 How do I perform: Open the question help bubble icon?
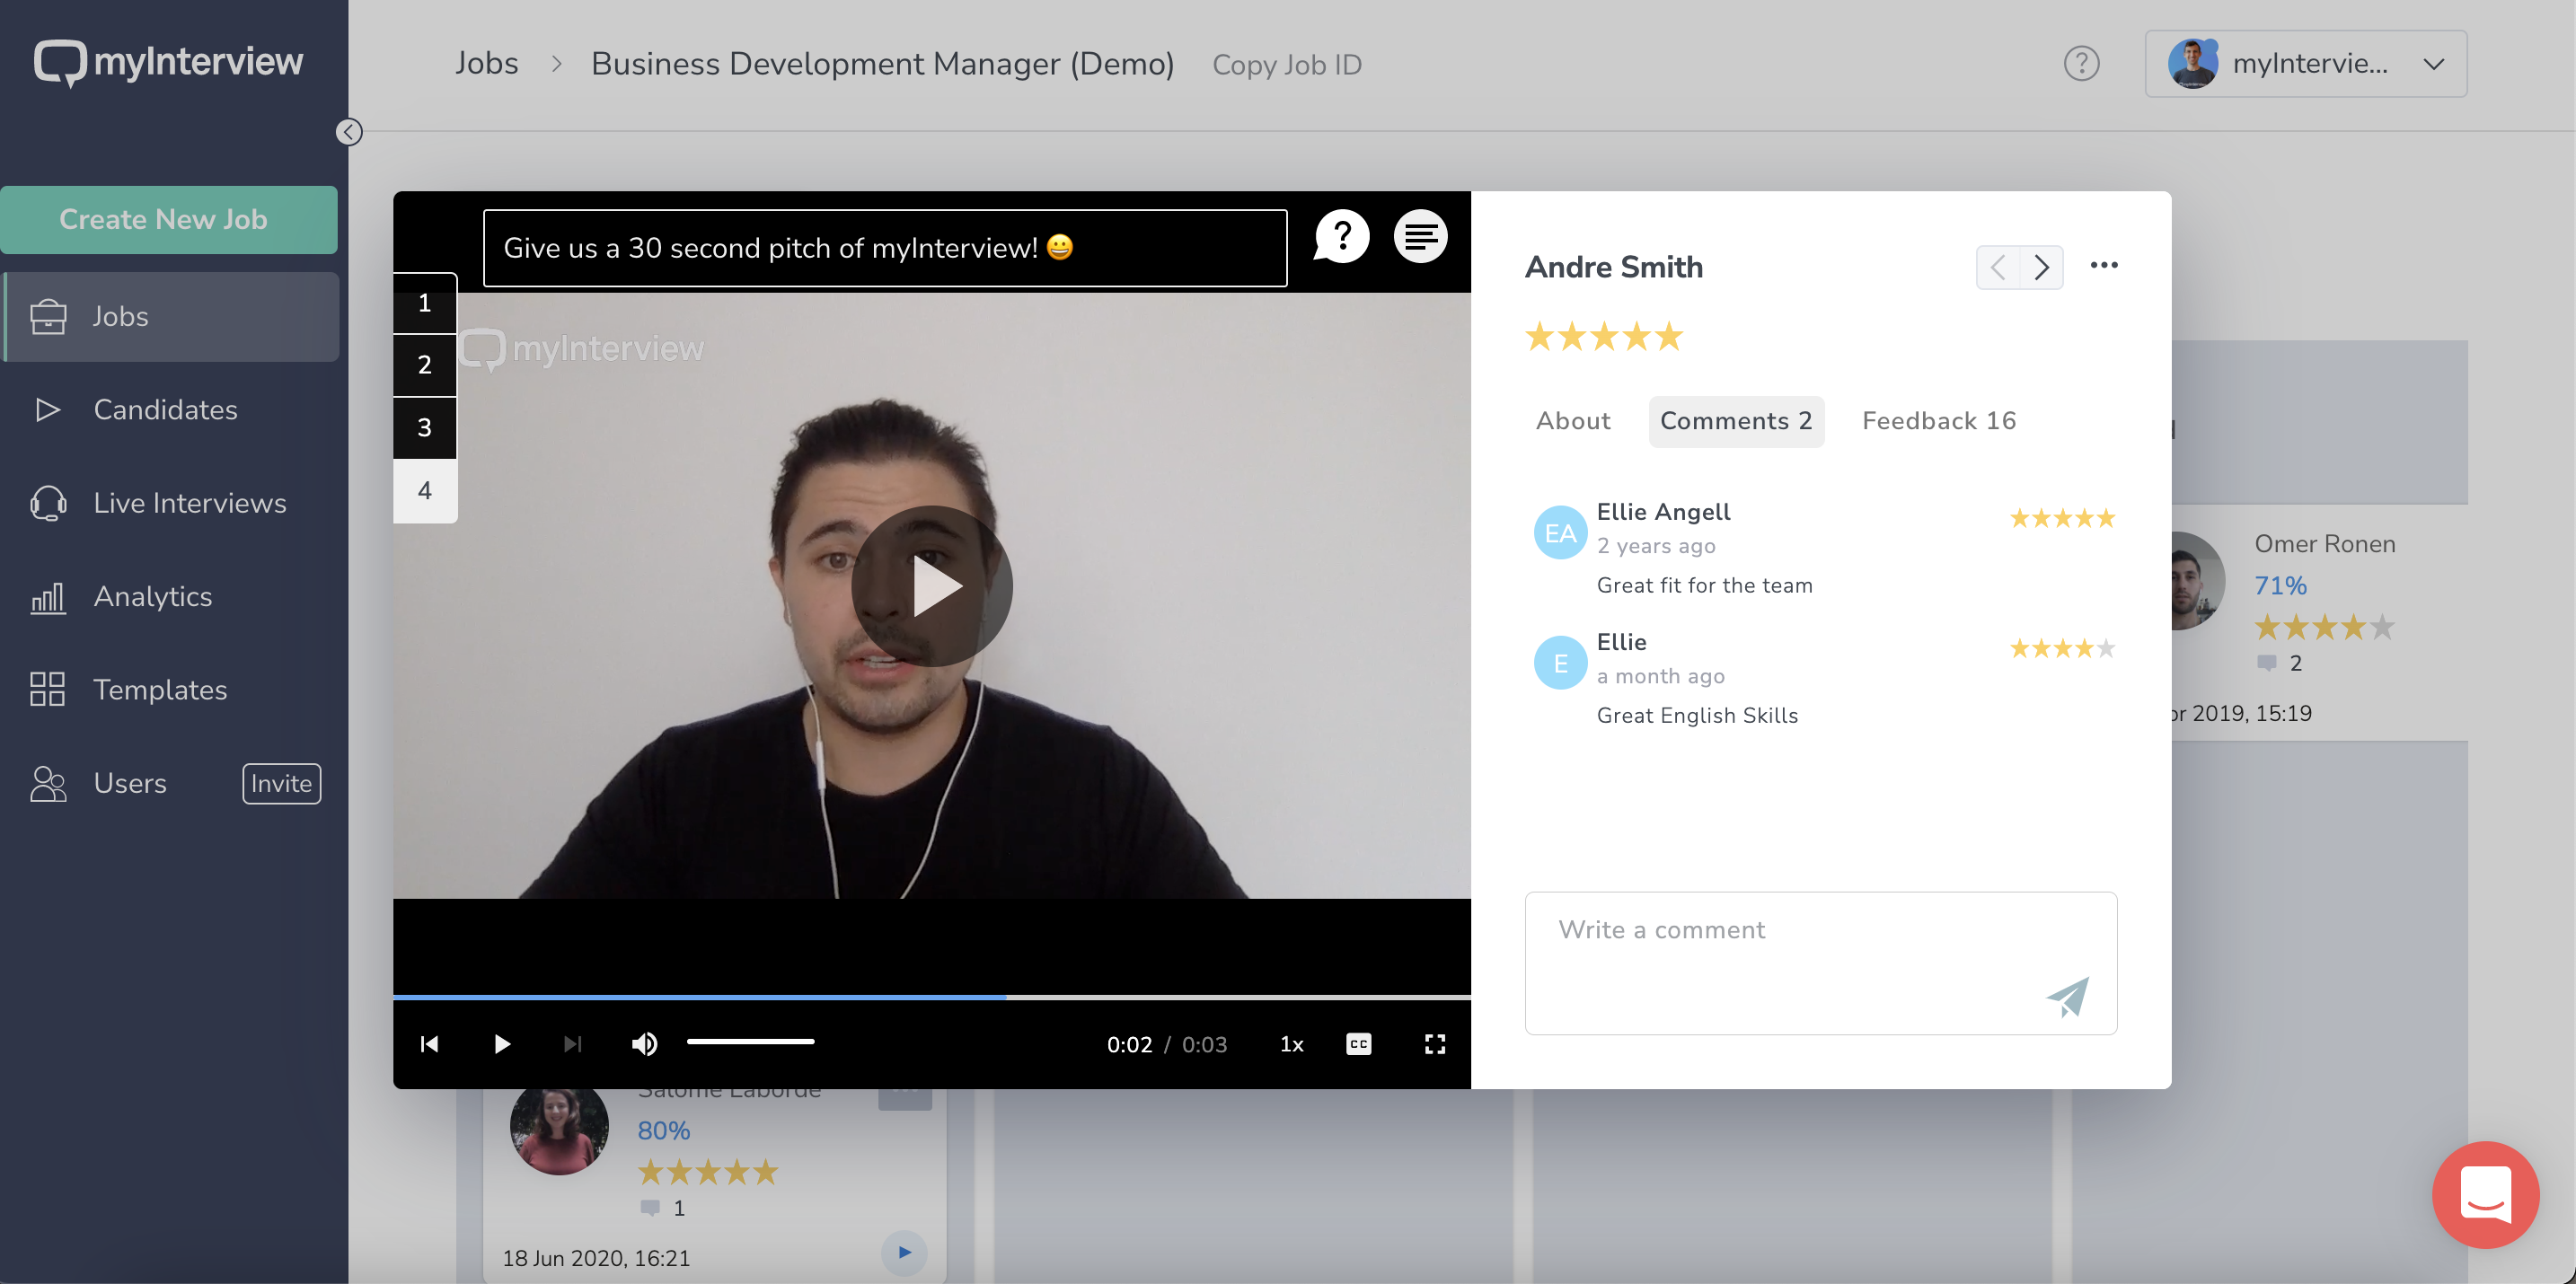click(x=1341, y=237)
